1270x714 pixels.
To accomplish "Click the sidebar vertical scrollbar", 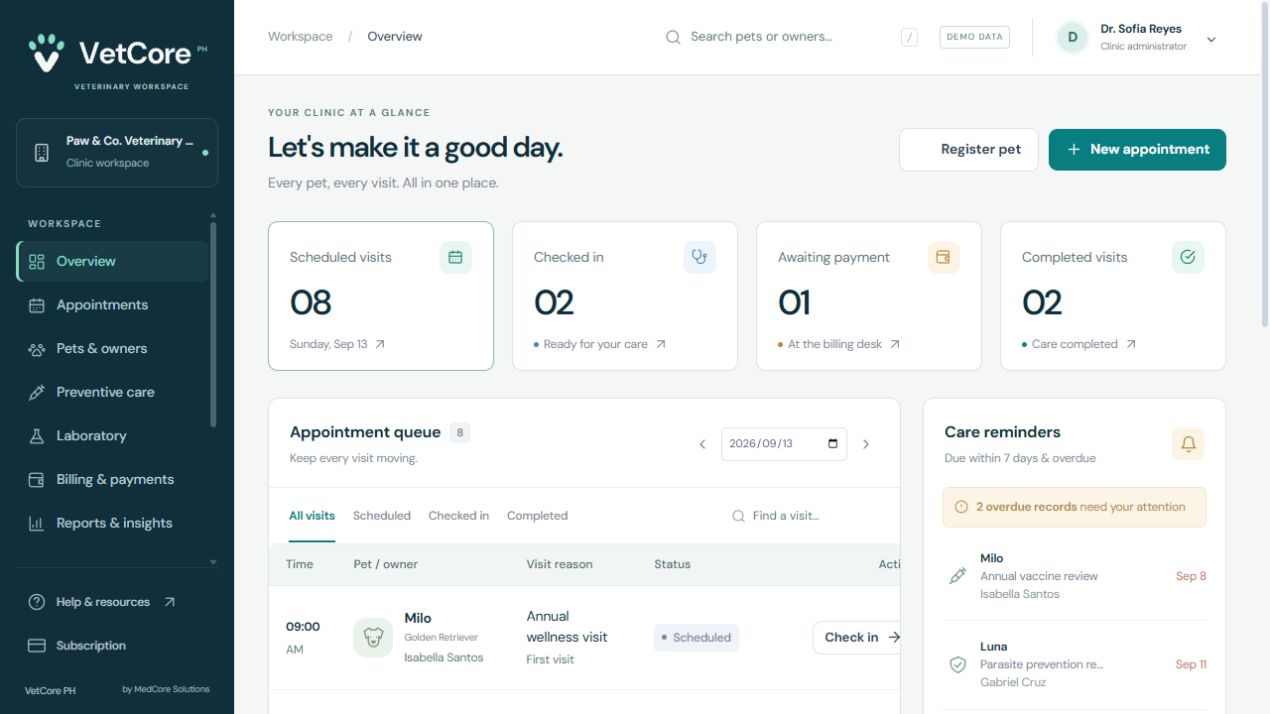I will [x=213, y=324].
